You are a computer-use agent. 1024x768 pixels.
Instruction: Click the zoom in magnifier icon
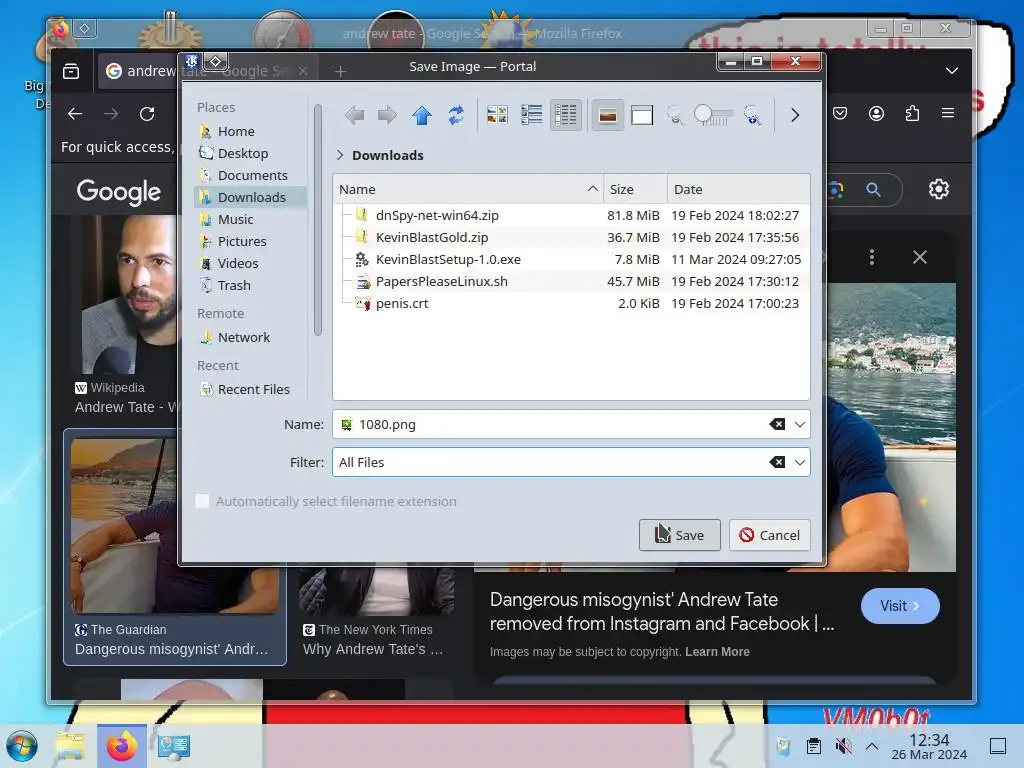[752, 116]
